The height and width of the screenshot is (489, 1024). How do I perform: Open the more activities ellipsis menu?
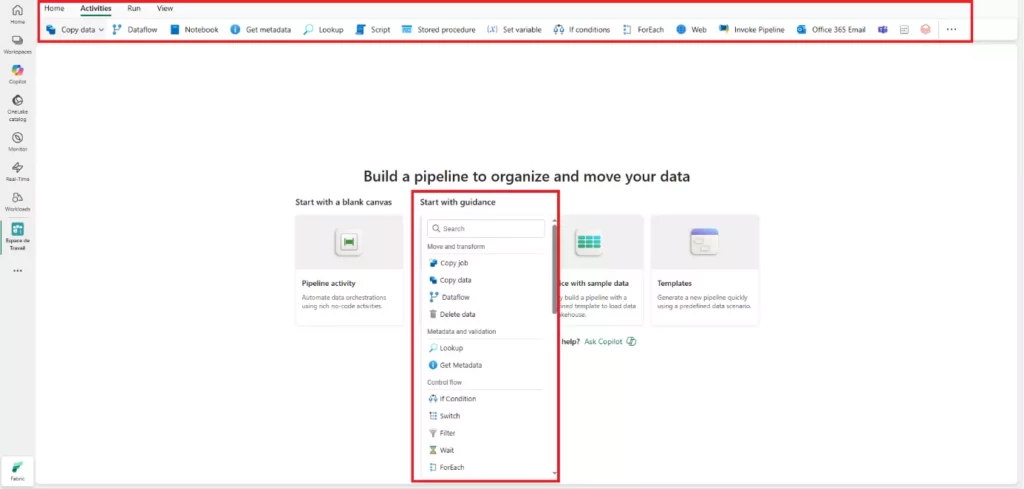point(951,29)
